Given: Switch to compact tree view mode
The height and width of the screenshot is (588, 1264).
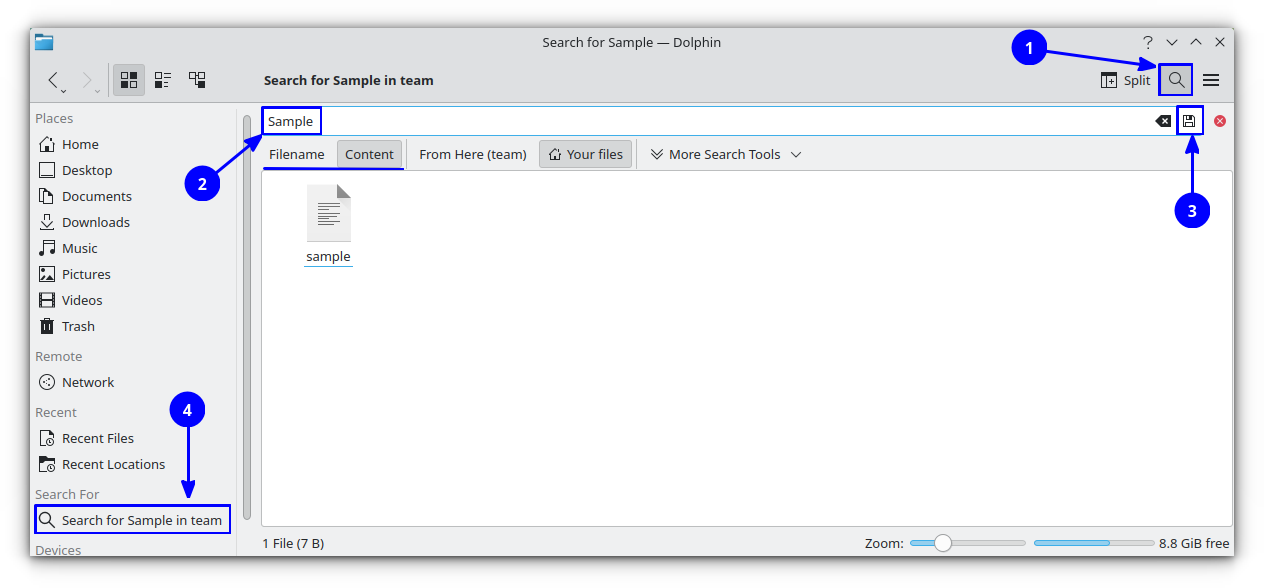Looking at the screenshot, I should pyautogui.click(x=196, y=80).
